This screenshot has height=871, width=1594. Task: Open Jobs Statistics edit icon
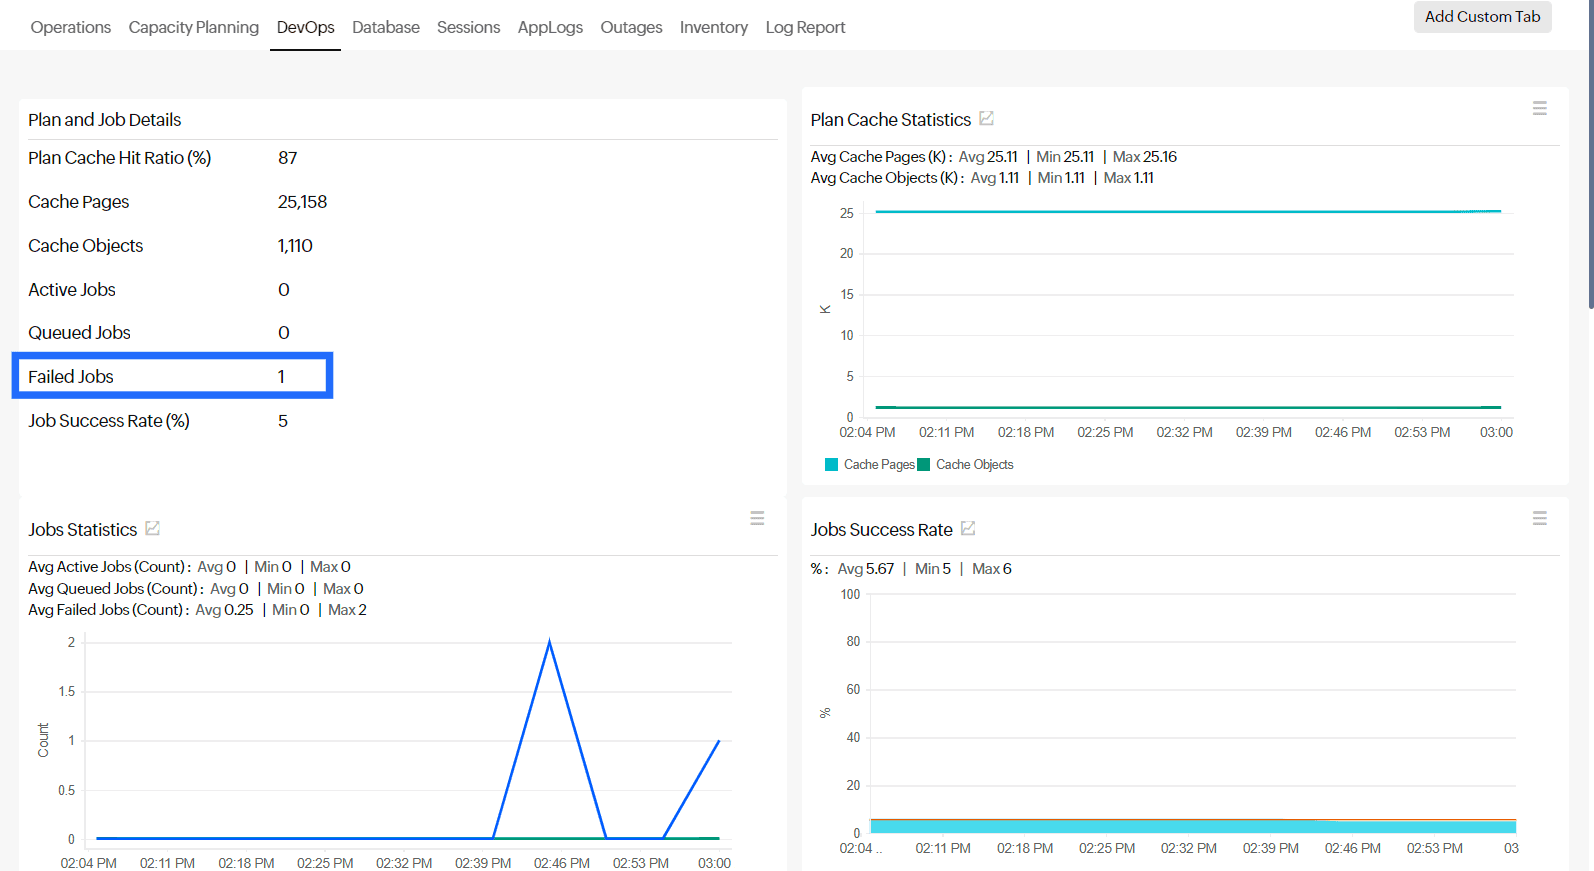tap(152, 529)
